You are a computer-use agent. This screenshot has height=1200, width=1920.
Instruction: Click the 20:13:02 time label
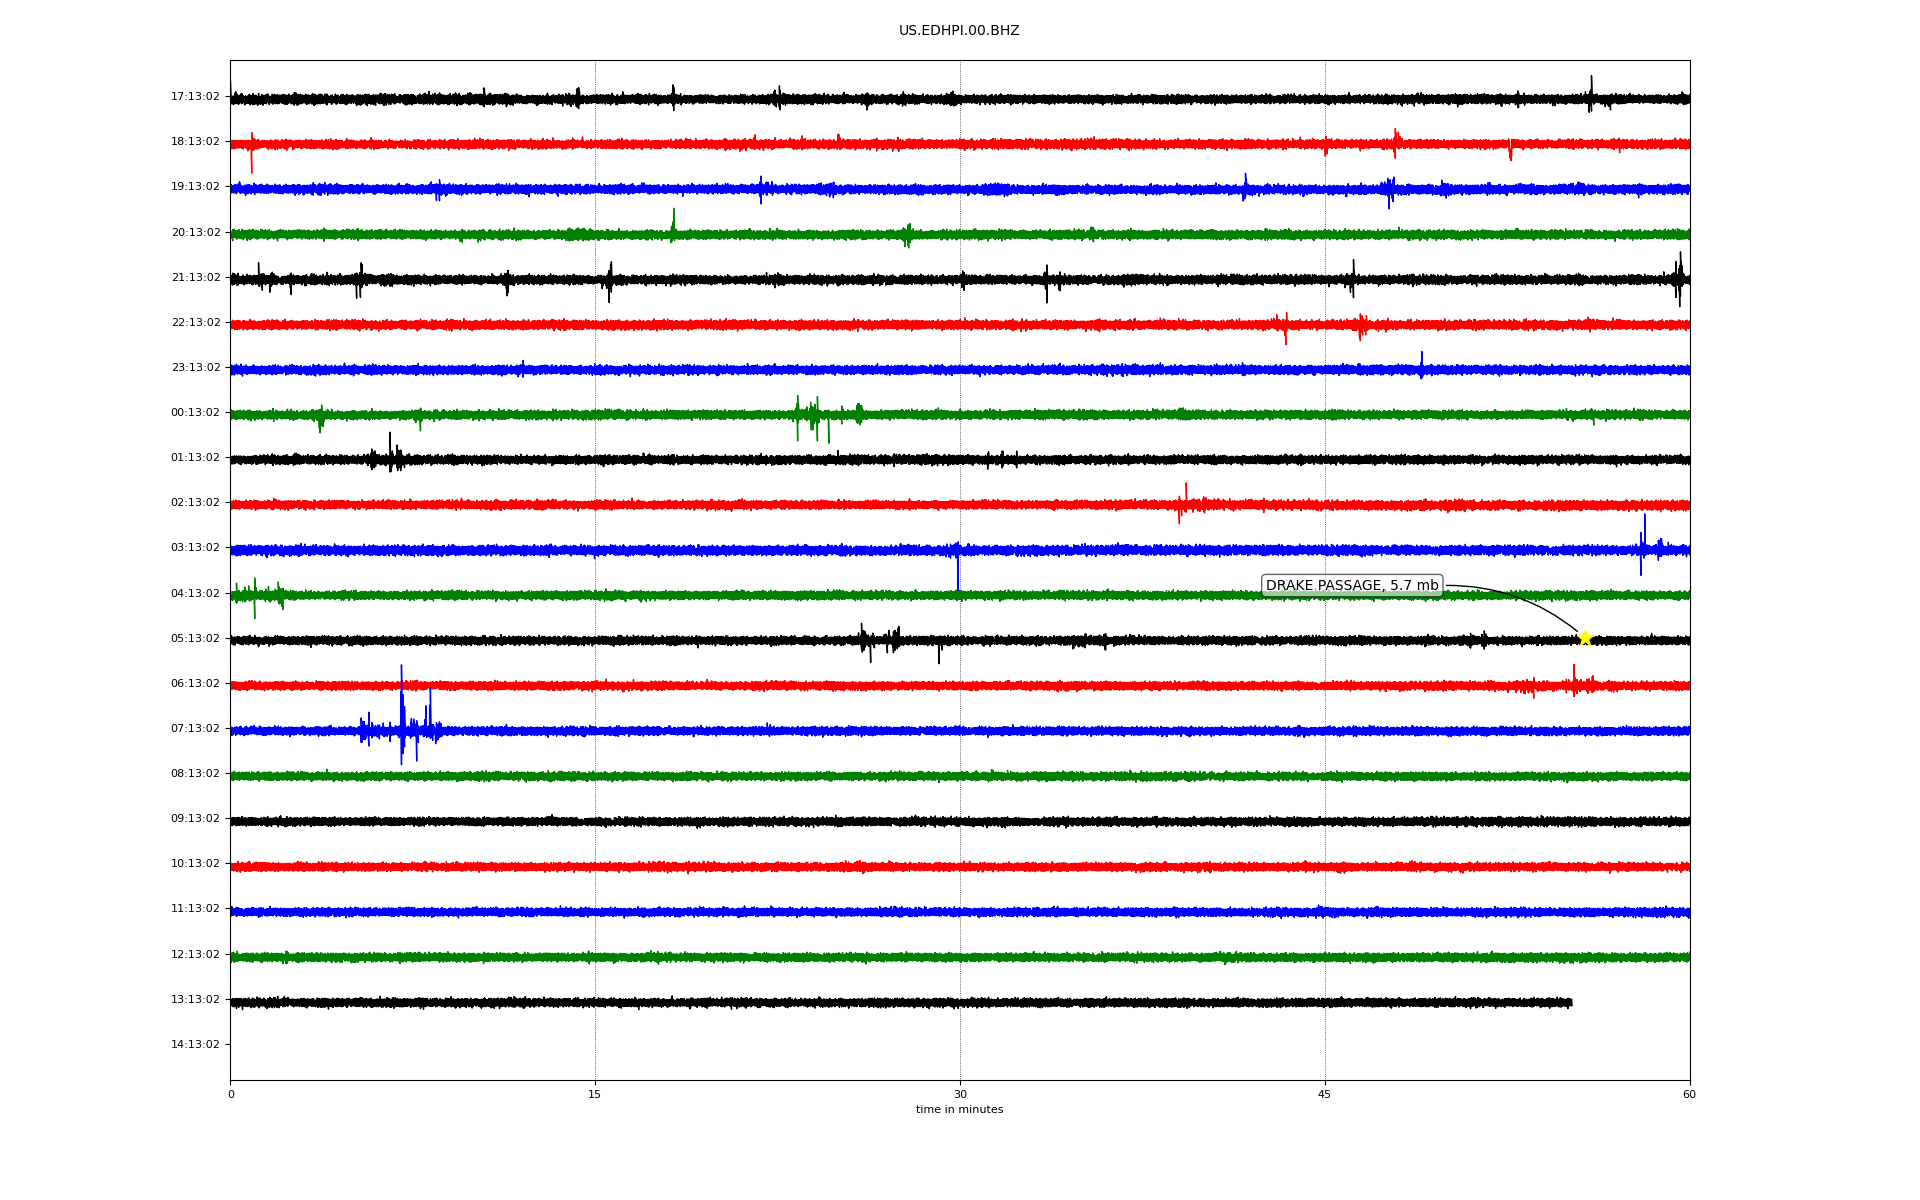[x=195, y=233]
